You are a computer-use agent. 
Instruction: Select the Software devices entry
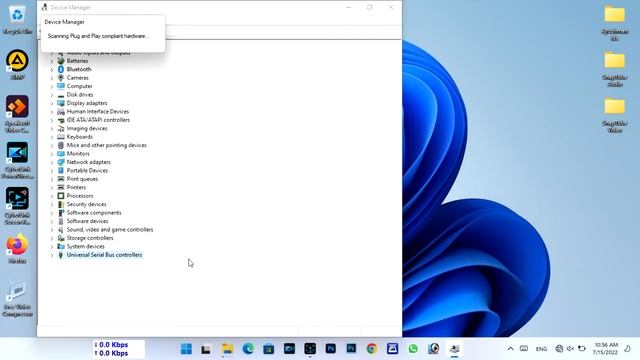(87, 221)
